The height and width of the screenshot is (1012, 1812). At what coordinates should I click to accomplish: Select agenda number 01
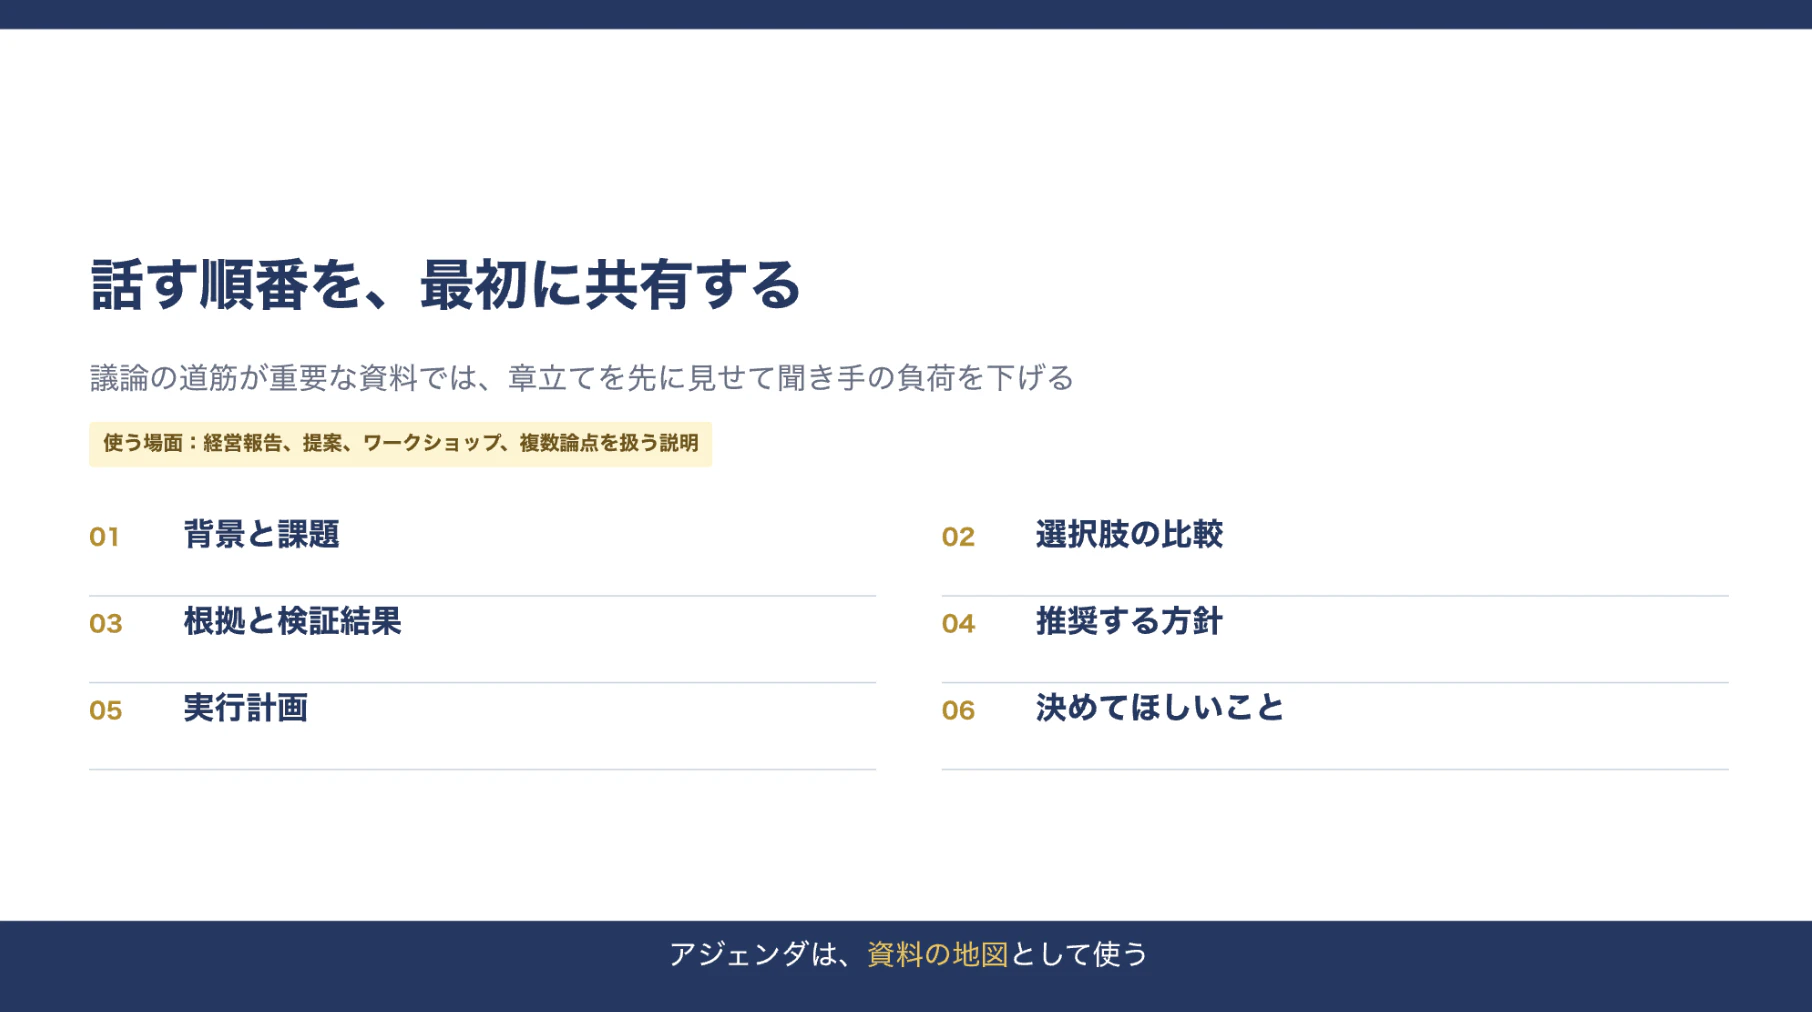104,537
